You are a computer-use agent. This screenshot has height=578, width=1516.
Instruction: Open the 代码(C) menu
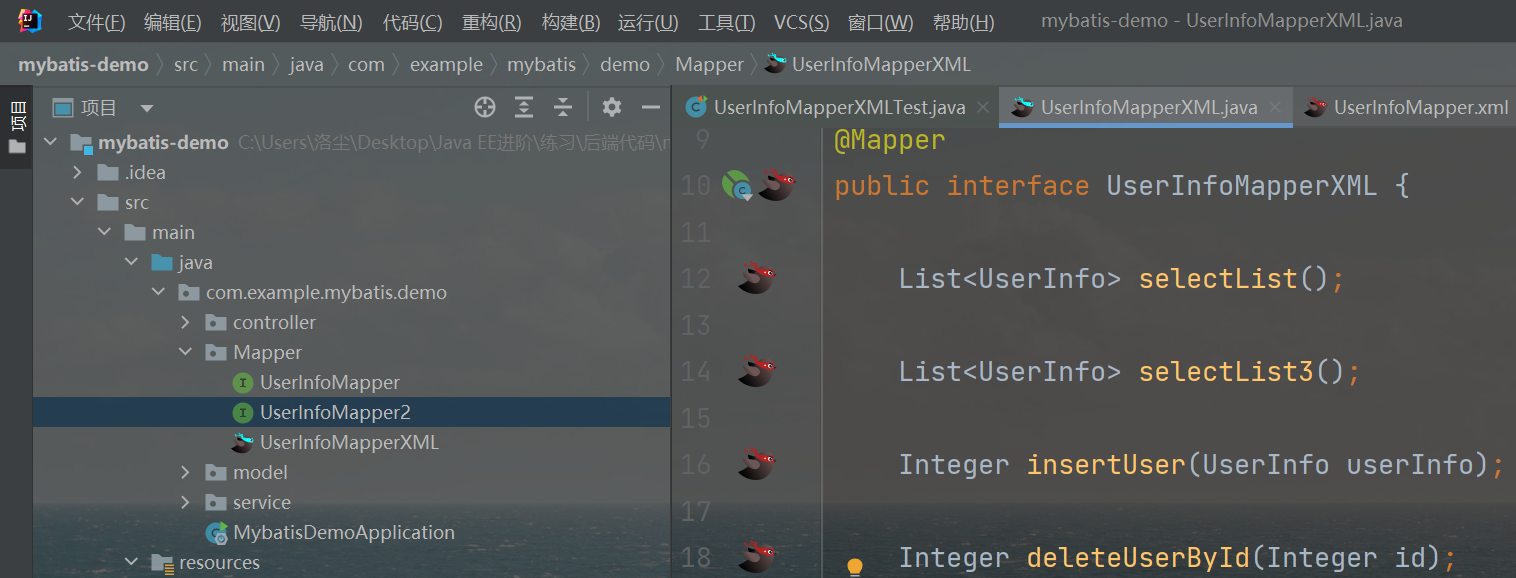(412, 22)
